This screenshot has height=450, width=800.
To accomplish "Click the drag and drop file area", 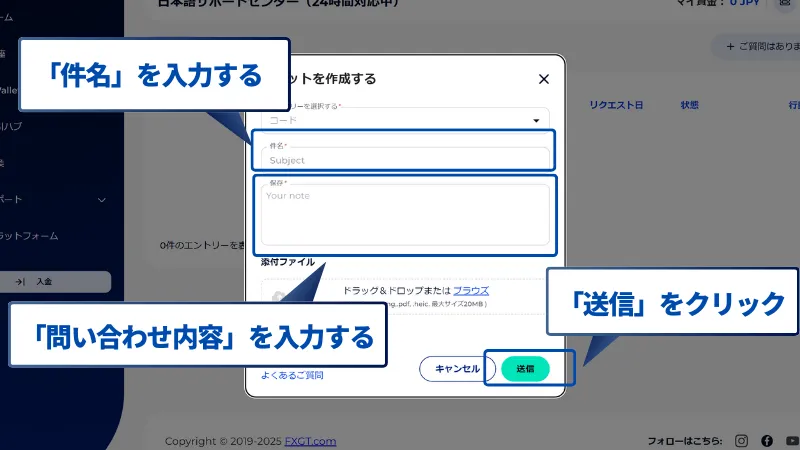I will click(x=405, y=296).
